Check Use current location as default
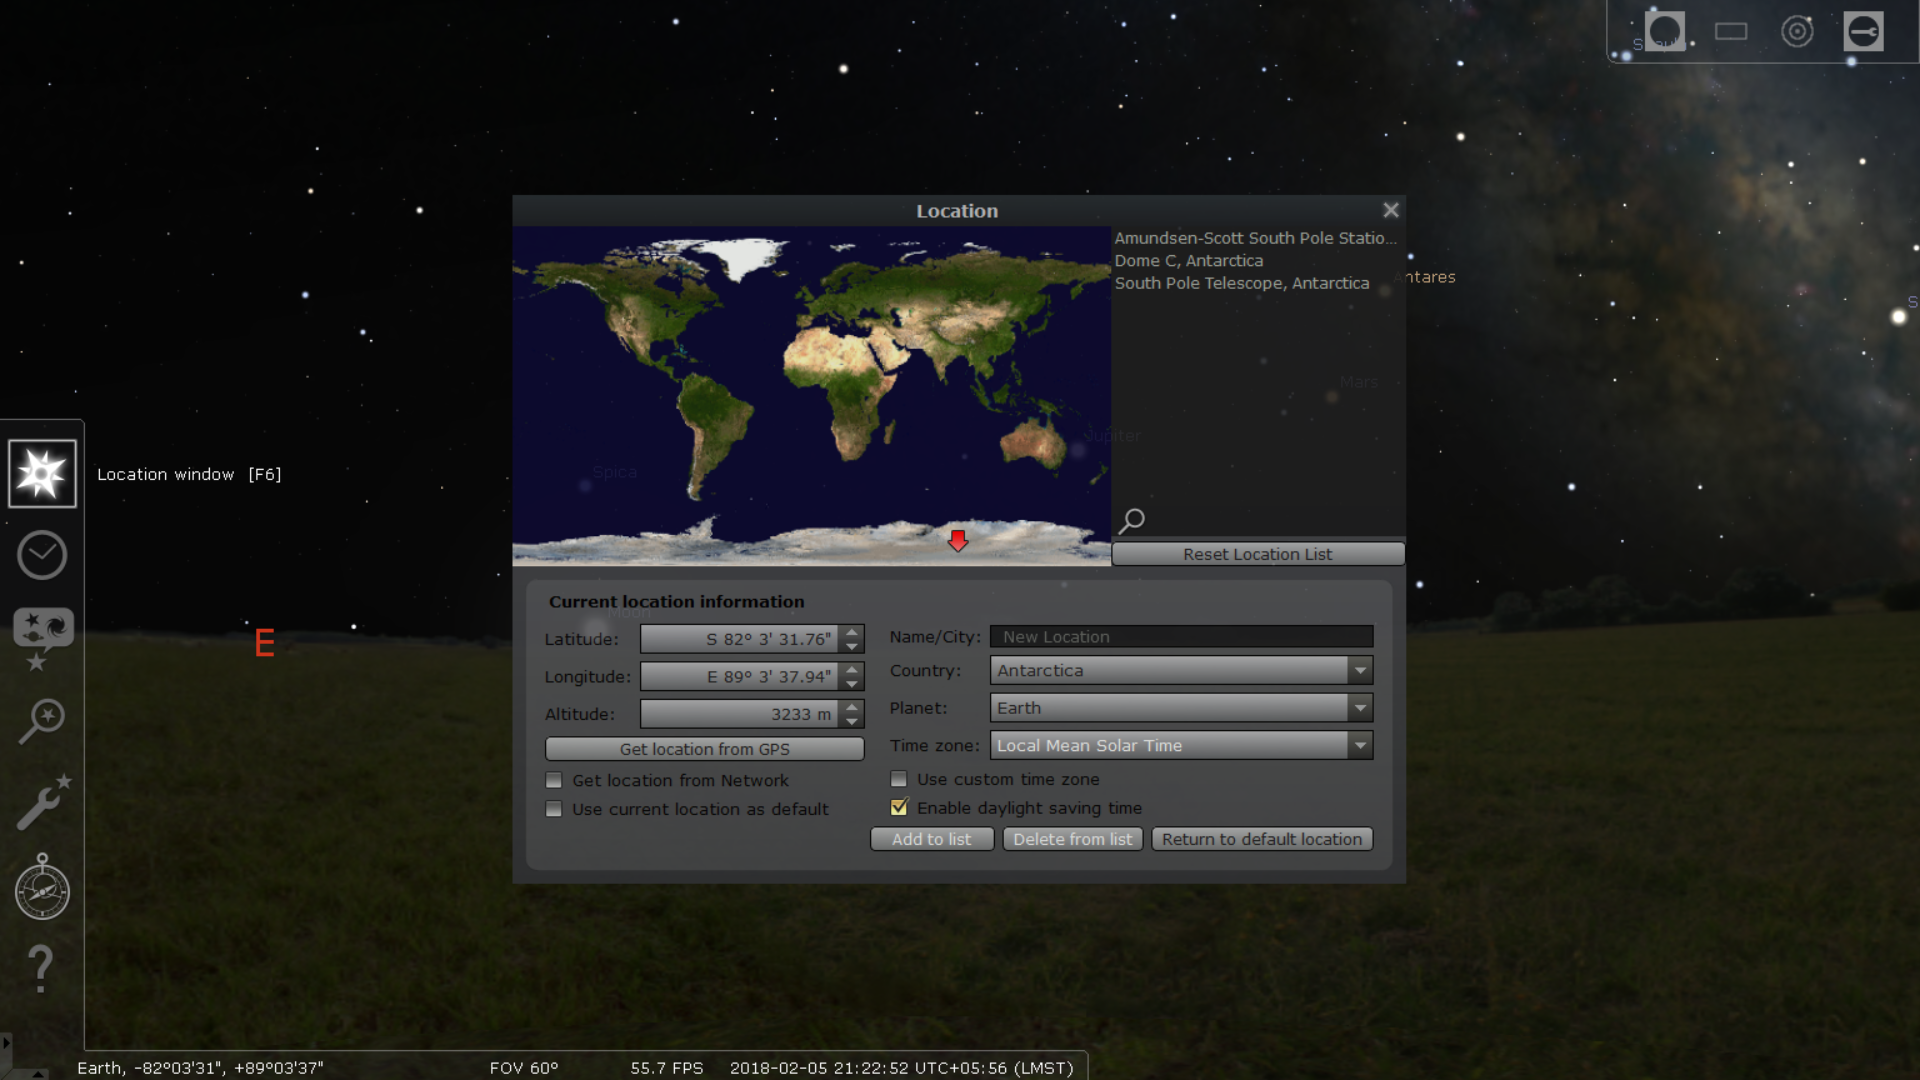Screen dimensions: 1920x1080 click(554, 809)
